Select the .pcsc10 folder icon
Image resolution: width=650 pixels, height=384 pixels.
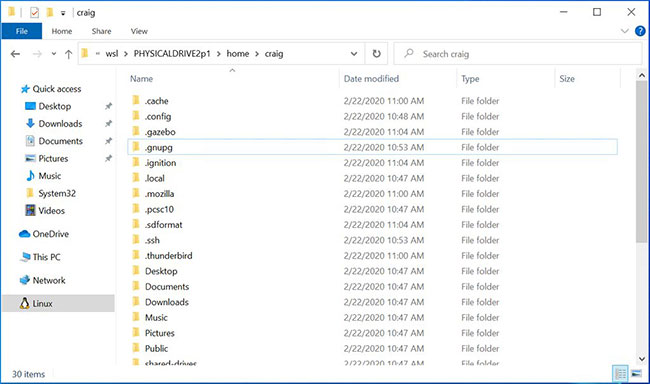[136, 209]
